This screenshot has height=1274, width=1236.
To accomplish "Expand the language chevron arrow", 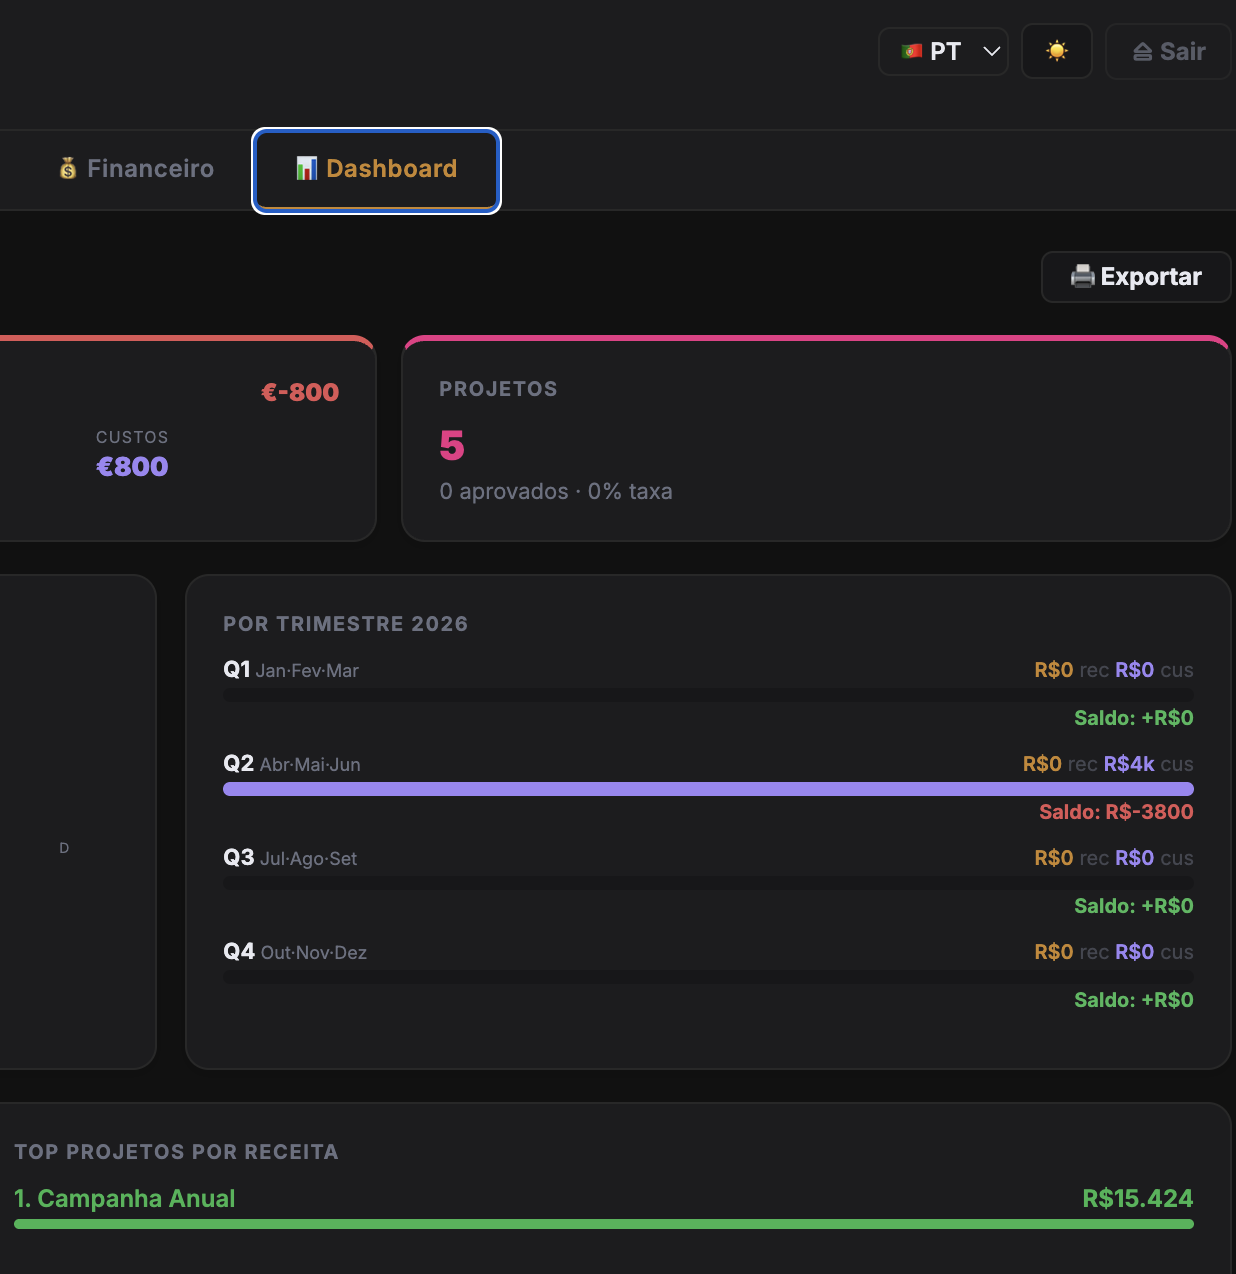I will click(991, 51).
